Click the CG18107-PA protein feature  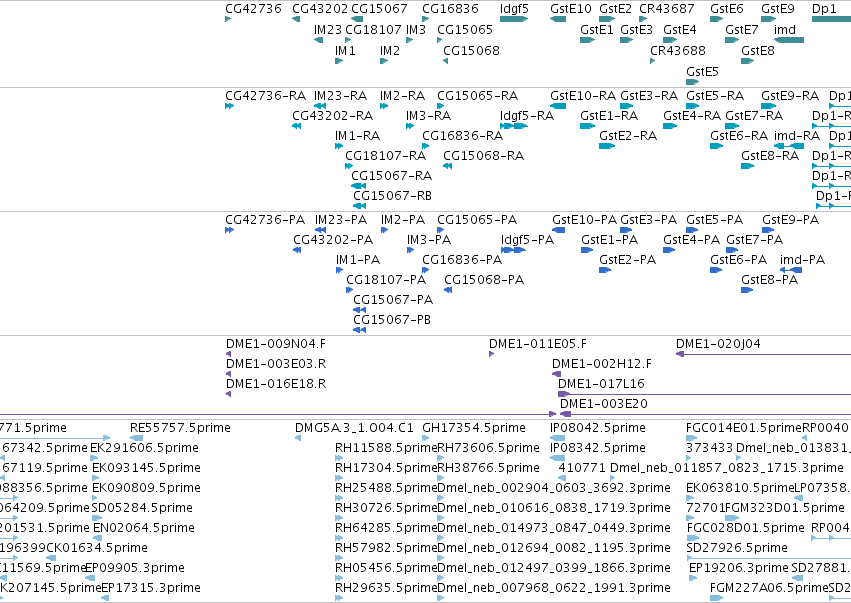350,290
